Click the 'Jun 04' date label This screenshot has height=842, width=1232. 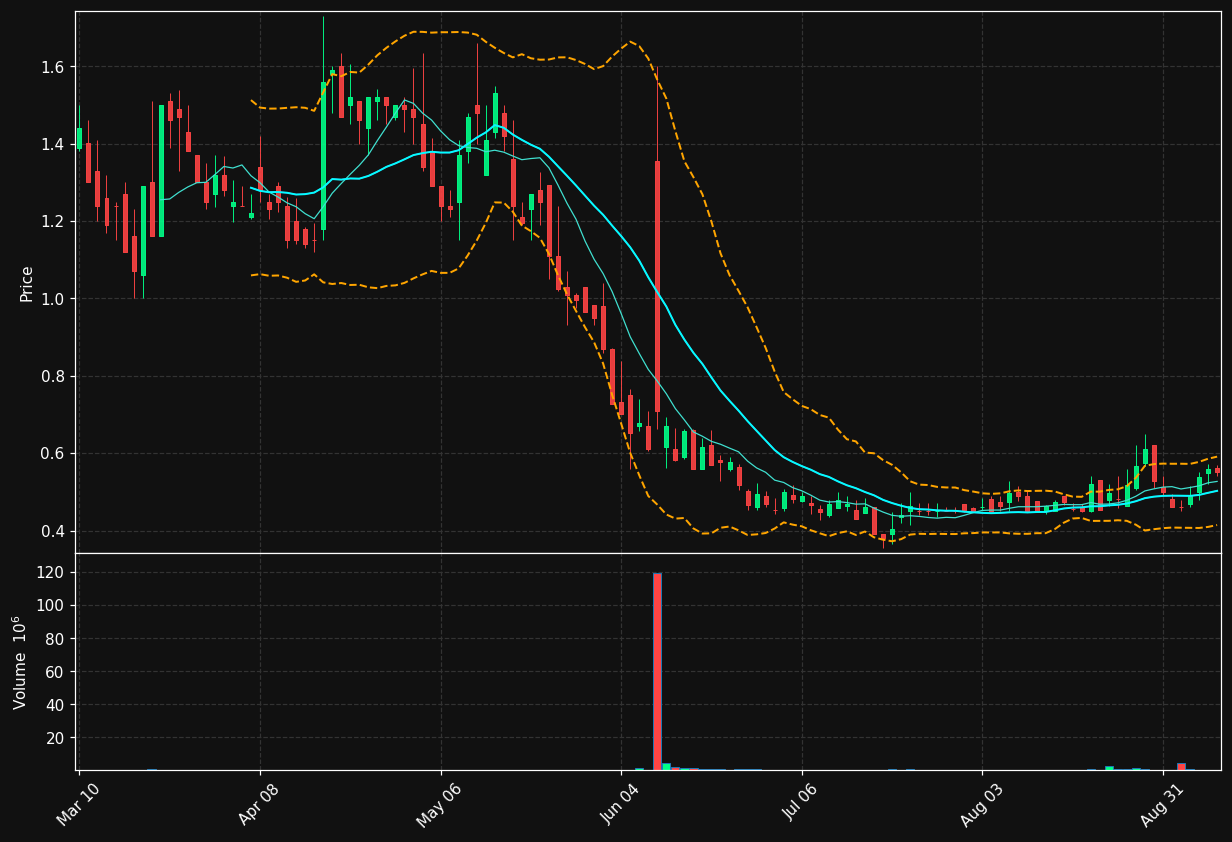(621, 804)
